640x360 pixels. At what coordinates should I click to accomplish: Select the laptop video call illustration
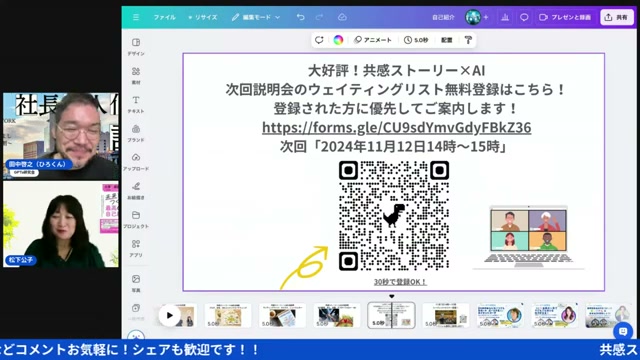[x=528, y=237]
